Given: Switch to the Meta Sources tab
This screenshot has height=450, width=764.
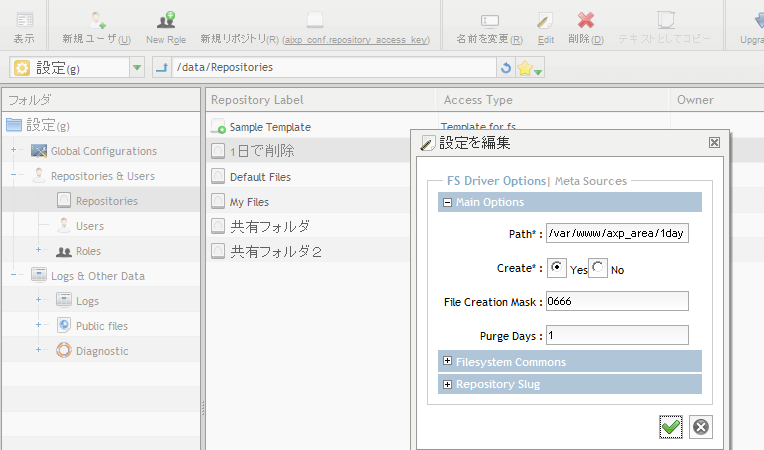Looking at the screenshot, I should point(590,181).
